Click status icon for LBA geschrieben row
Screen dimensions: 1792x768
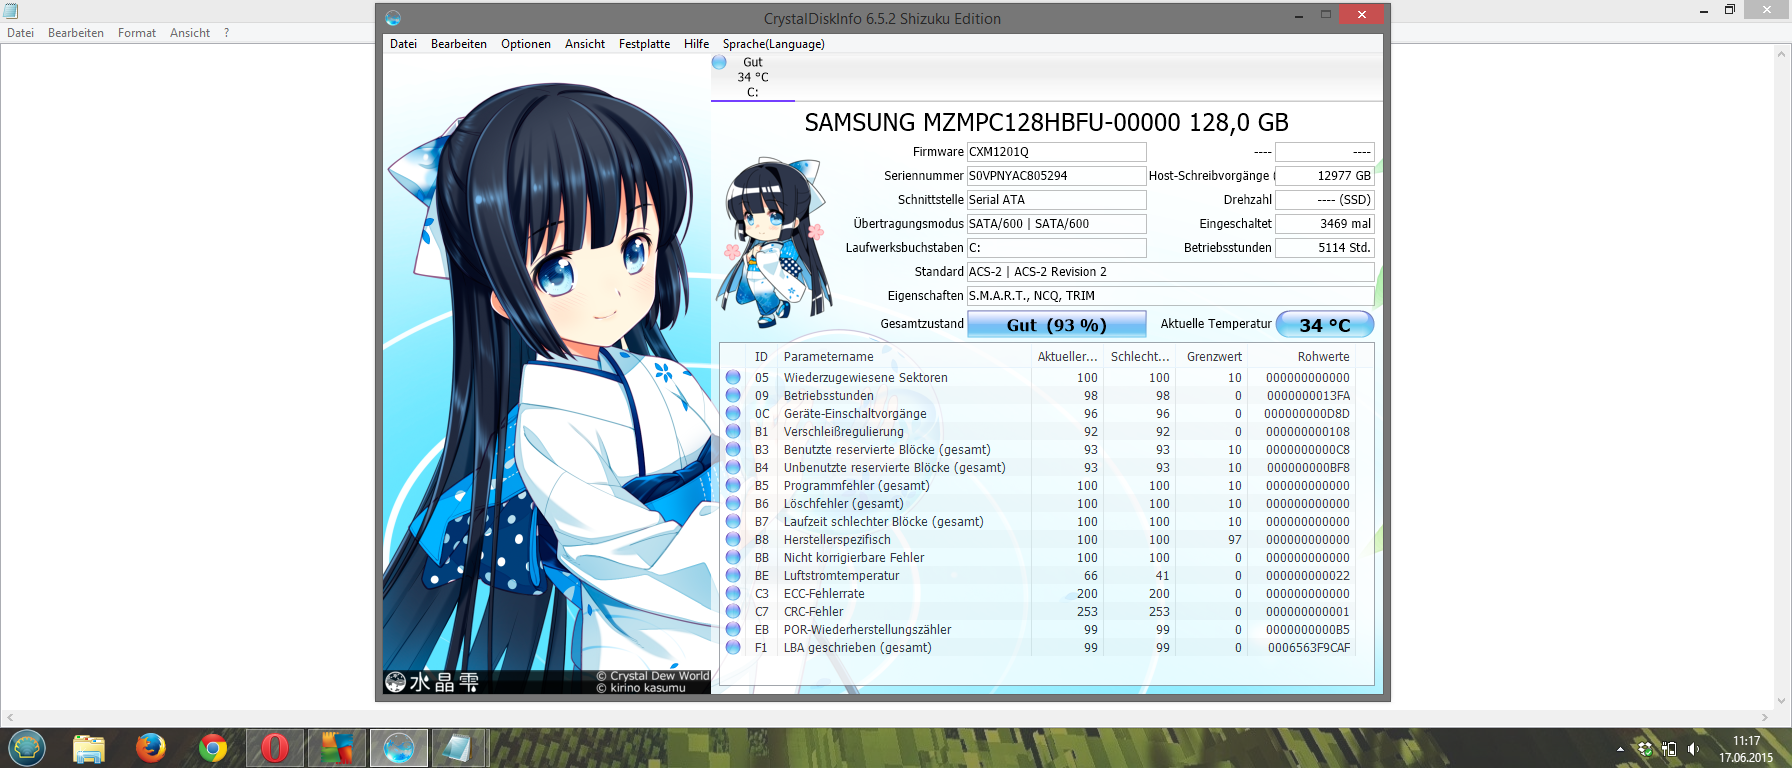(733, 647)
